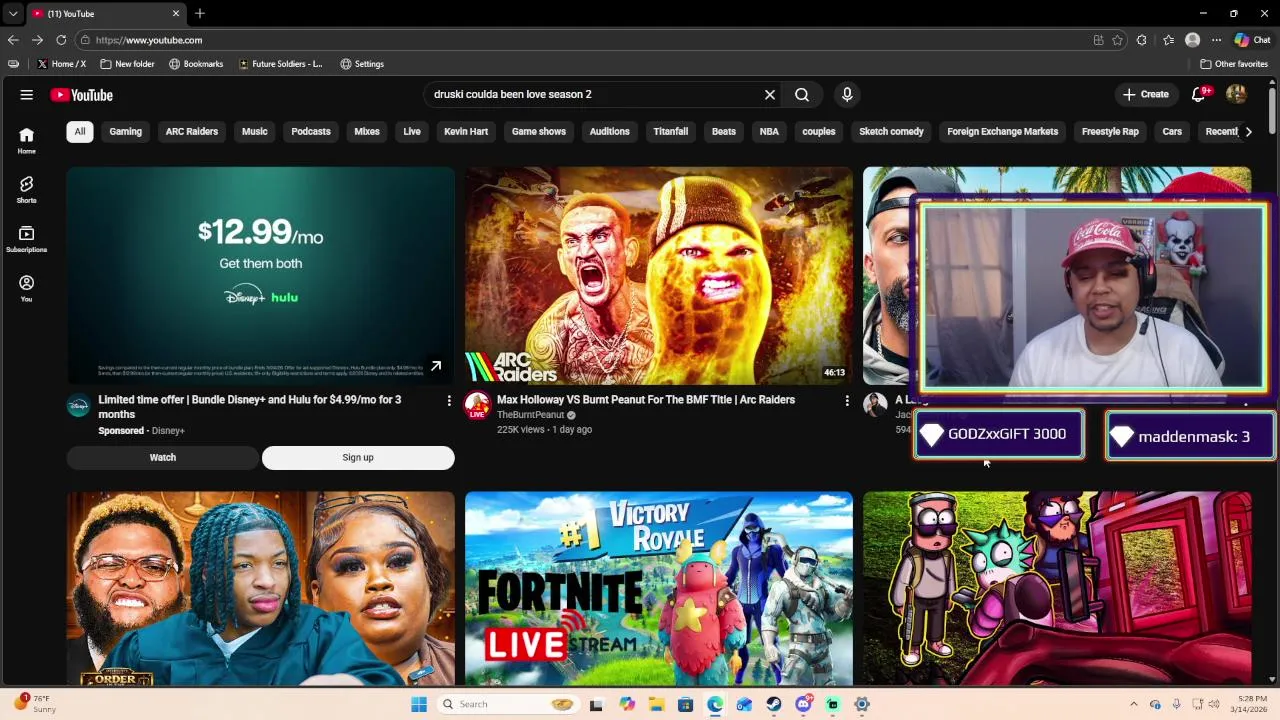Open Edge settings and more menu

pyautogui.click(x=1217, y=40)
